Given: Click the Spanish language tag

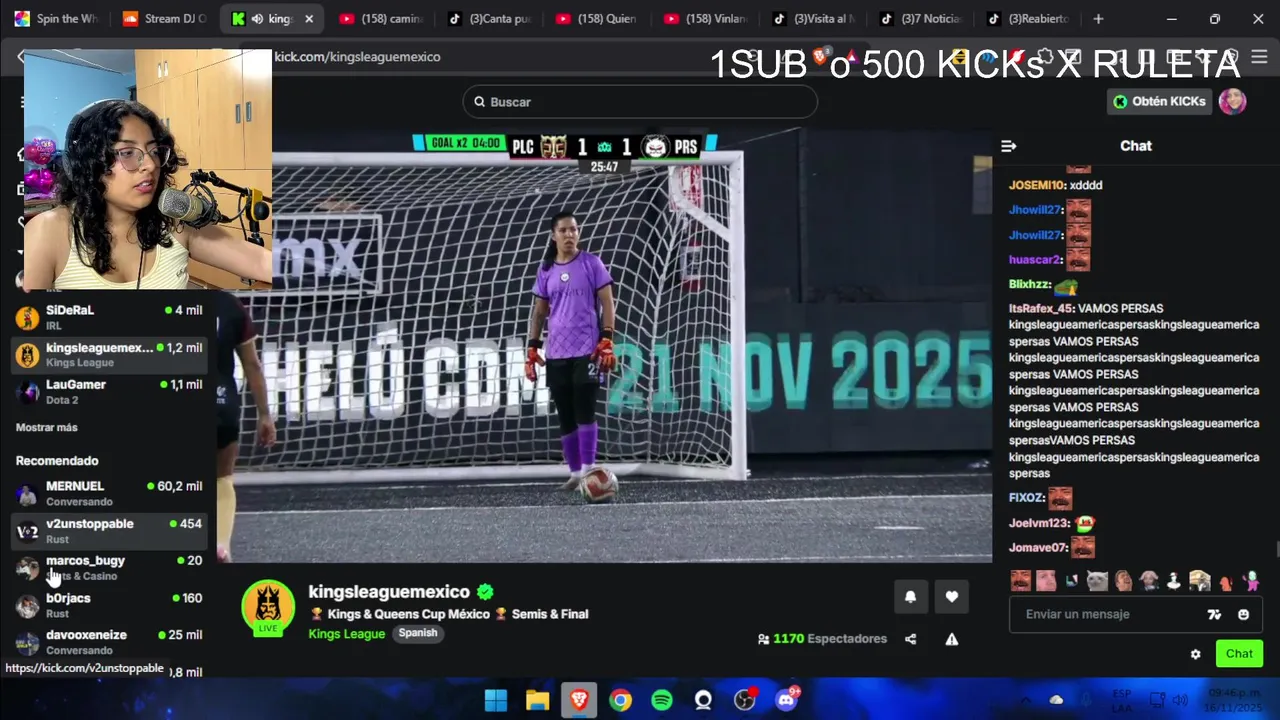Looking at the screenshot, I should [418, 633].
